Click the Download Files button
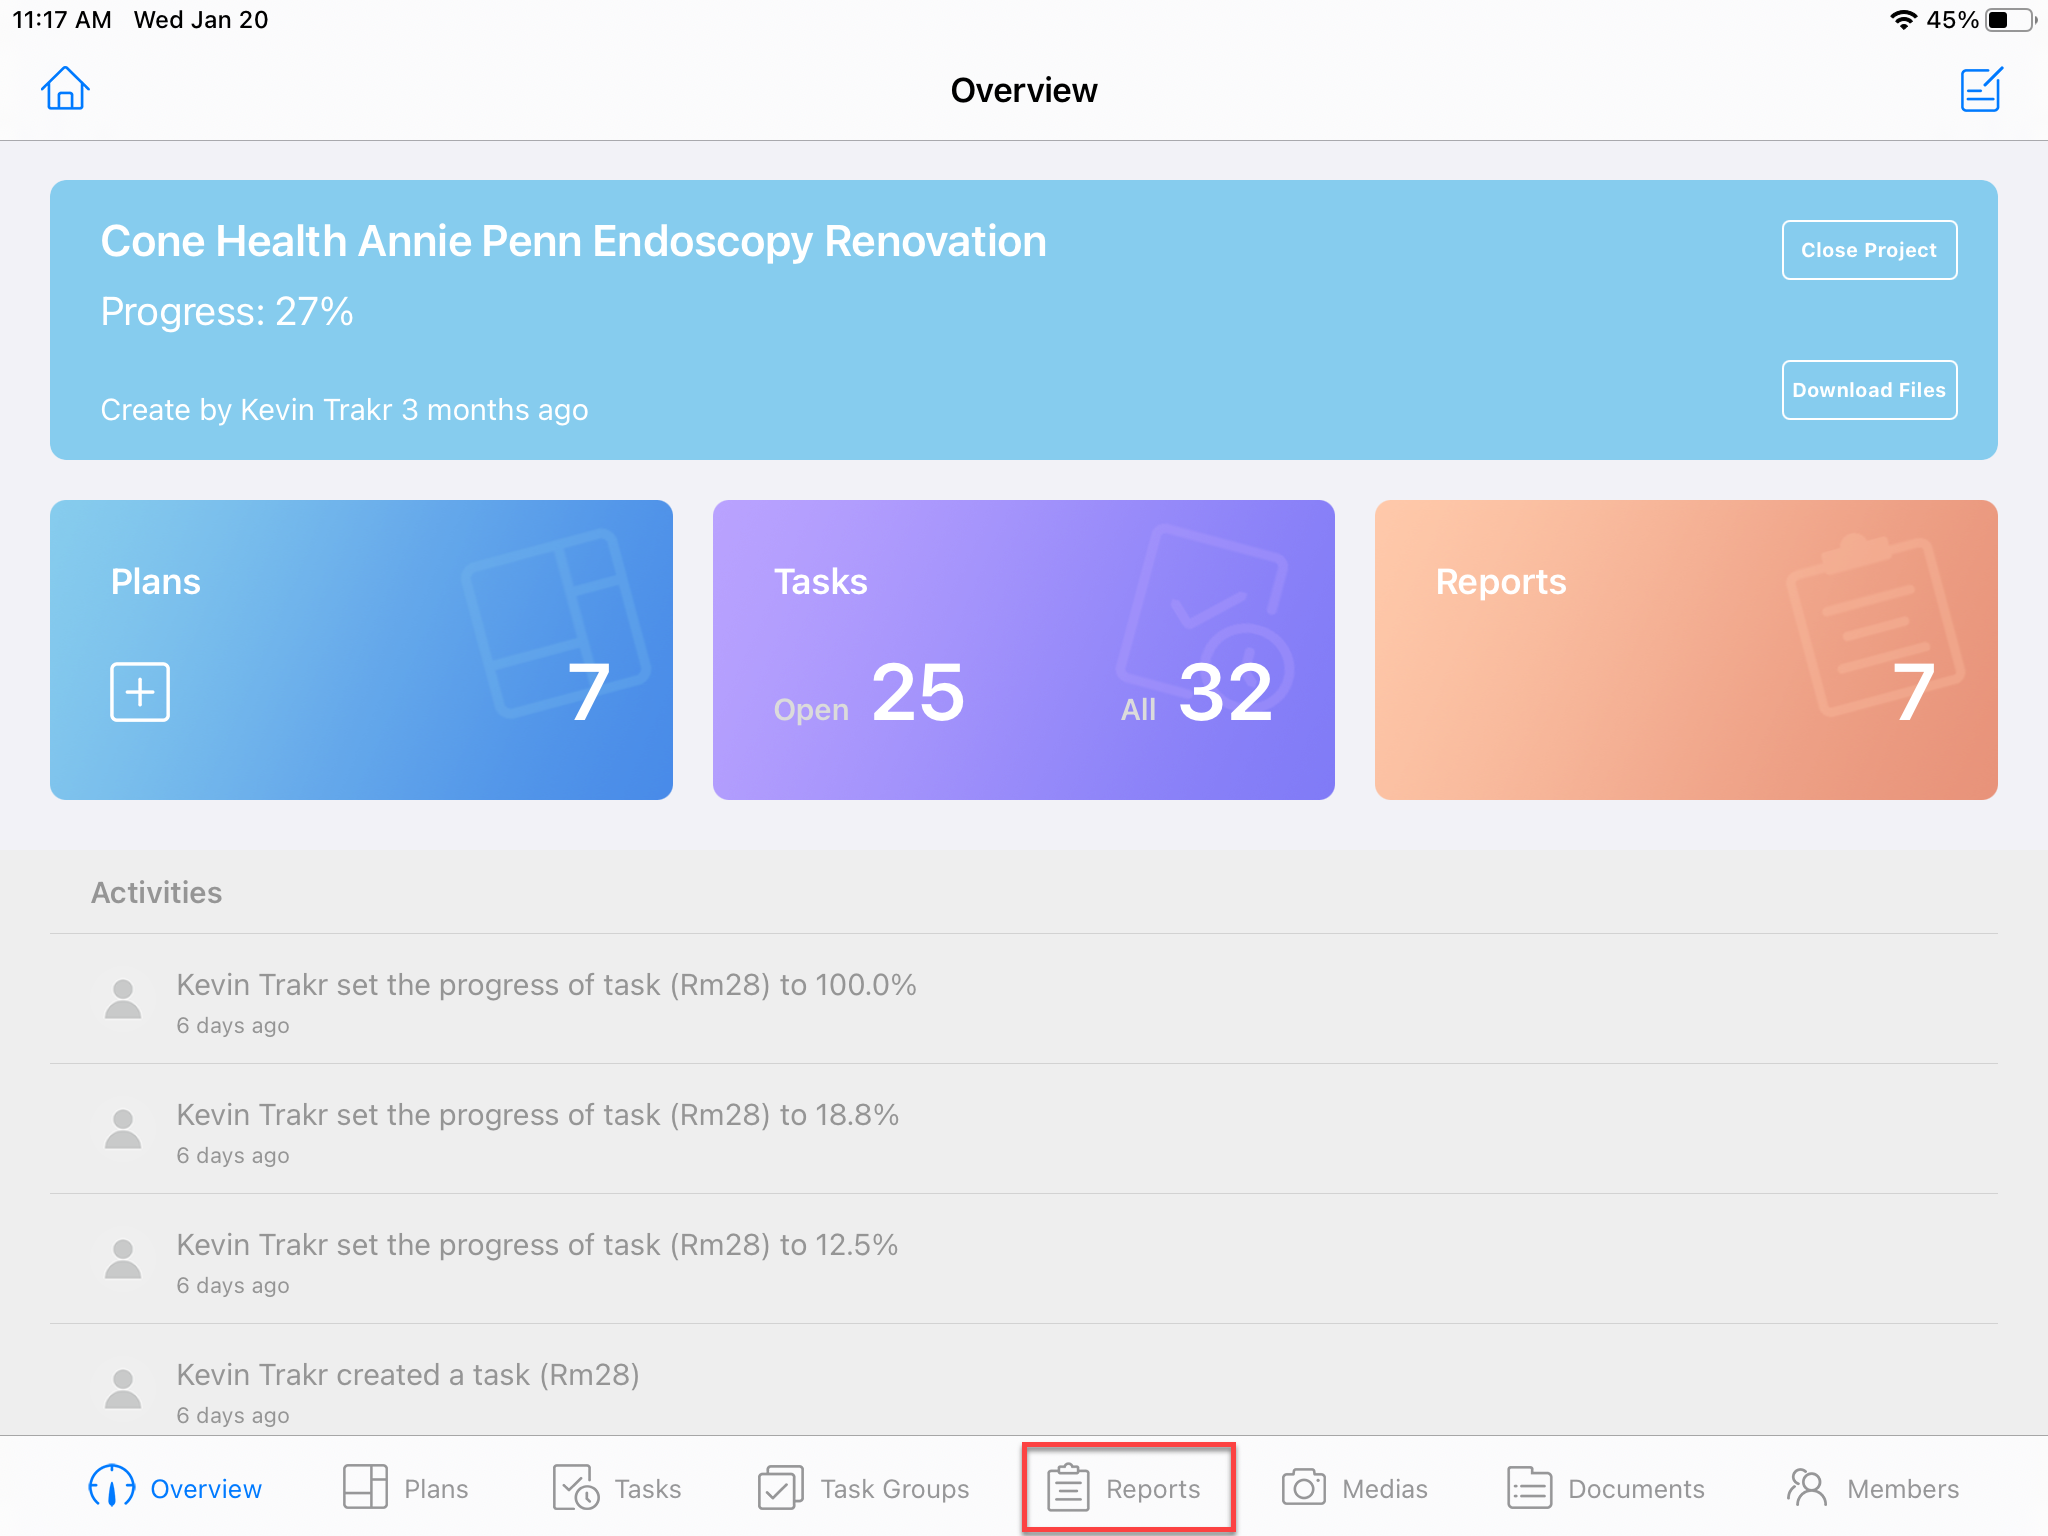The width and height of the screenshot is (2048, 1536). click(1868, 390)
